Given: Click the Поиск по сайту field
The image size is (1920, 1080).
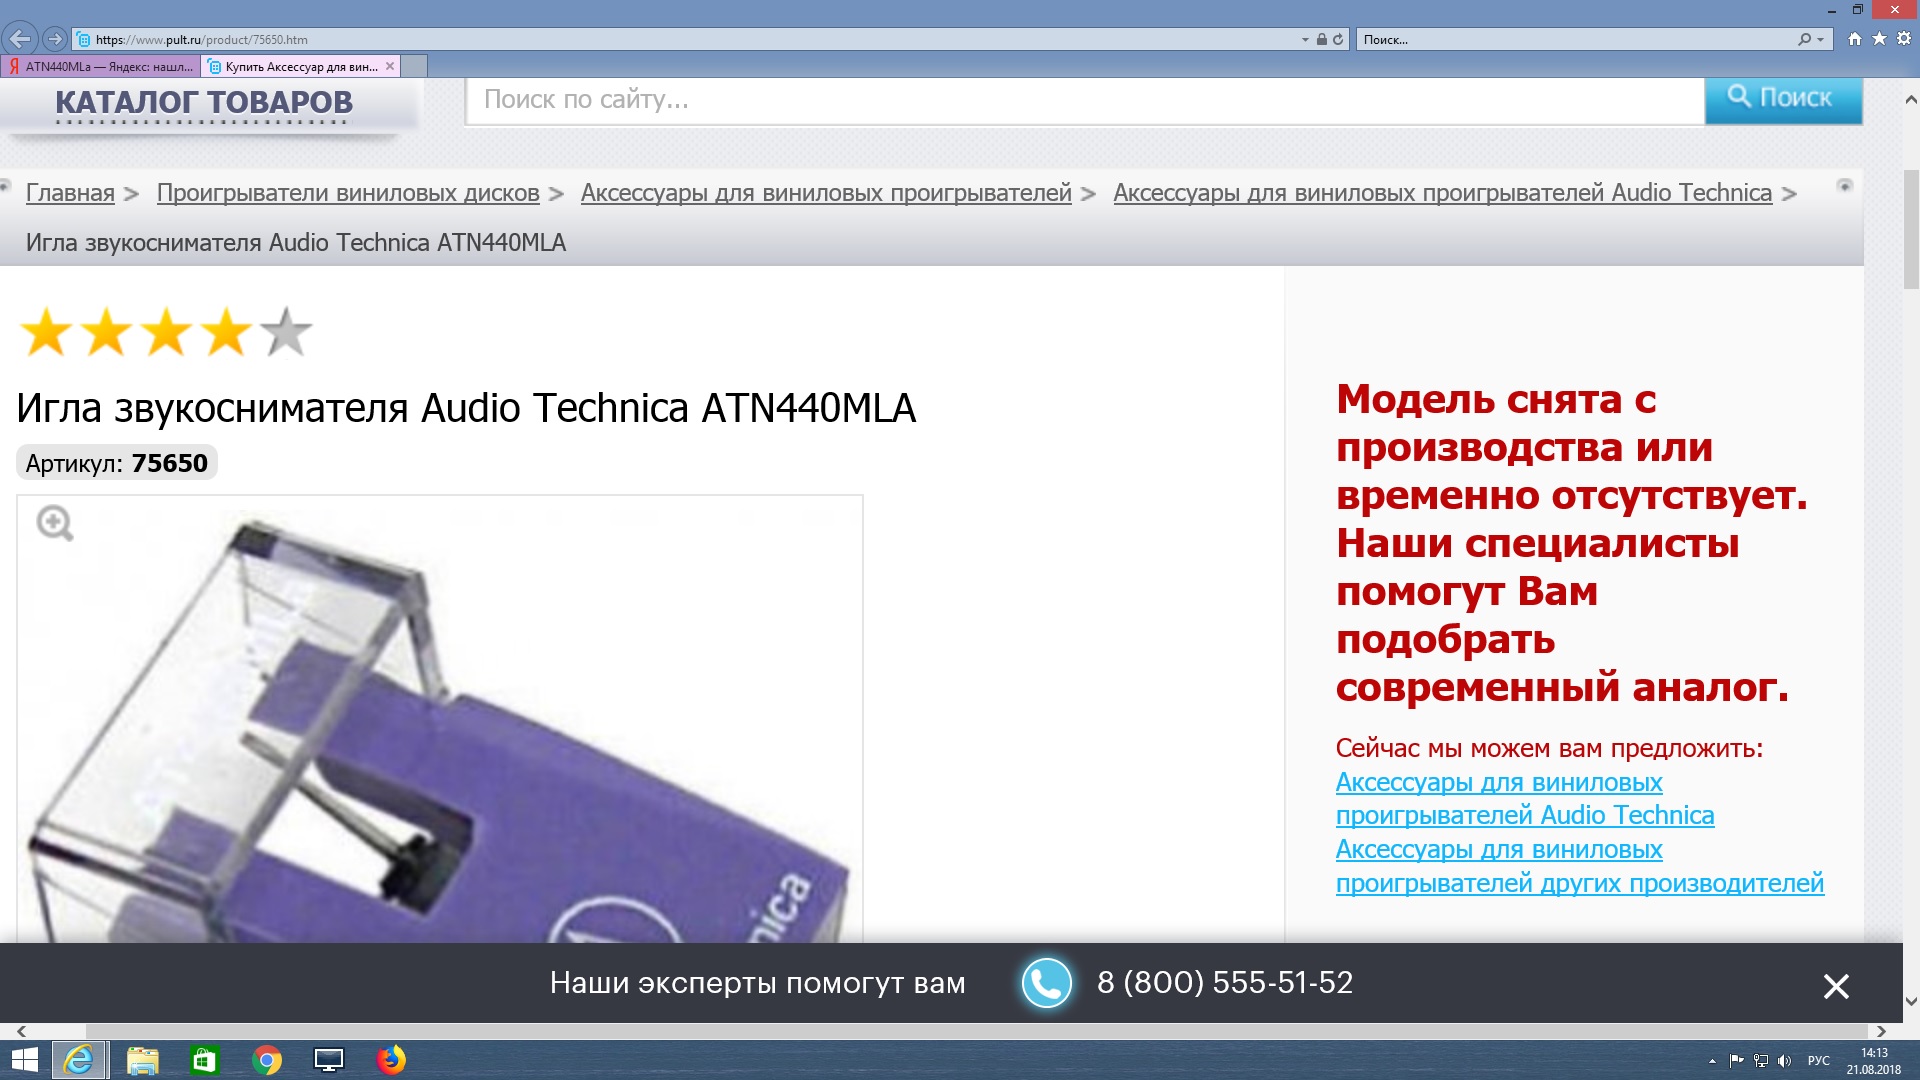Looking at the screenshot, I should (x=1084, y=100).
